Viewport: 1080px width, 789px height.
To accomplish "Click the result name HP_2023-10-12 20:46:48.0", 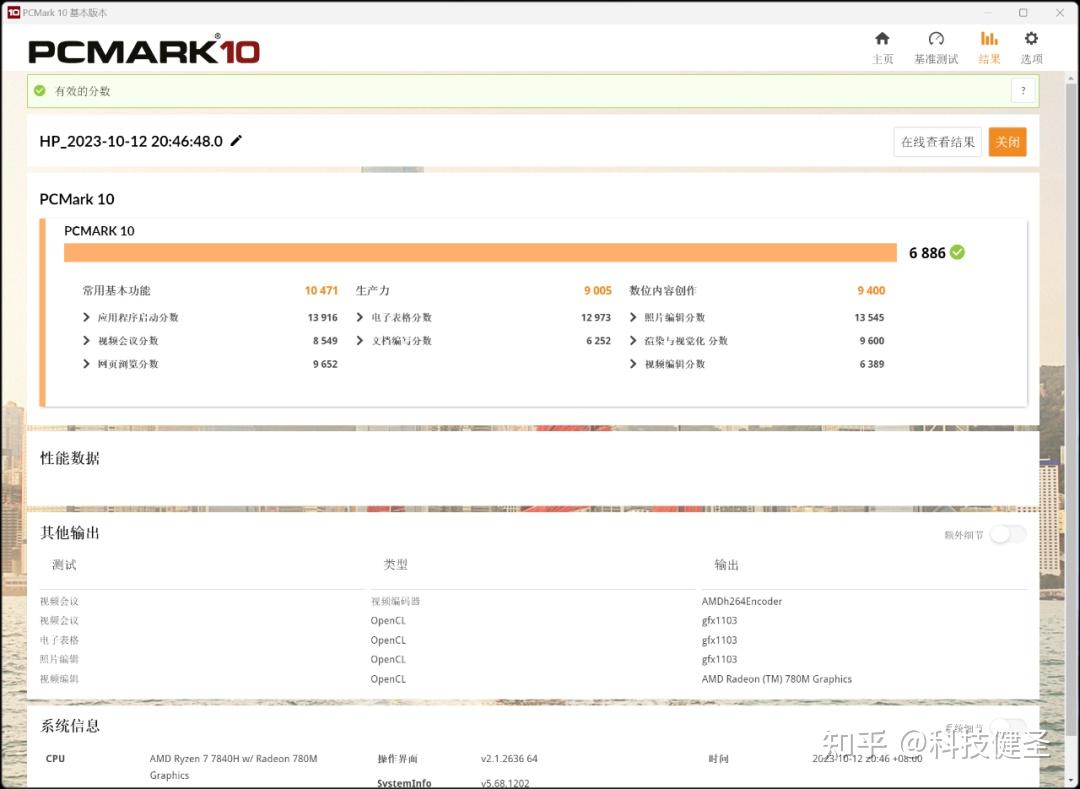I will click(x=131, y=141).
